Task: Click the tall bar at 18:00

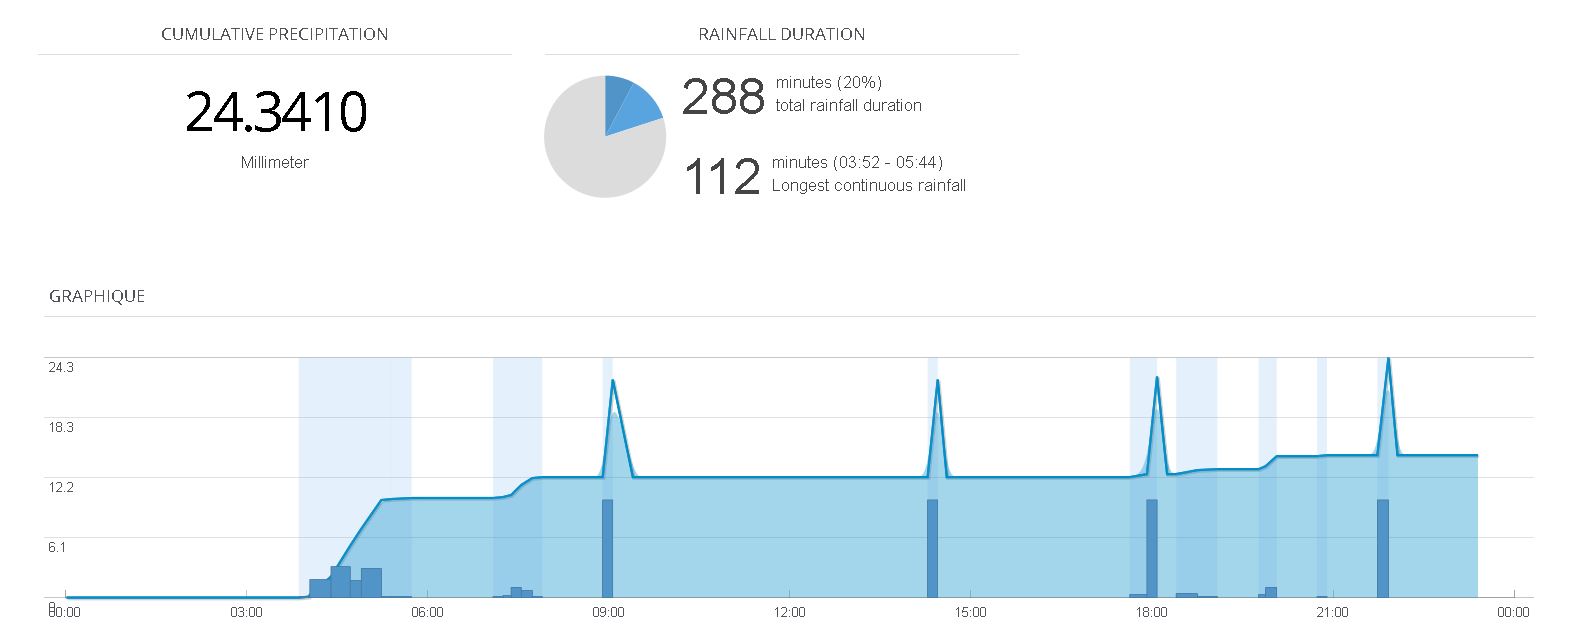Action: pyautogui.click(x=1151, y=548)
